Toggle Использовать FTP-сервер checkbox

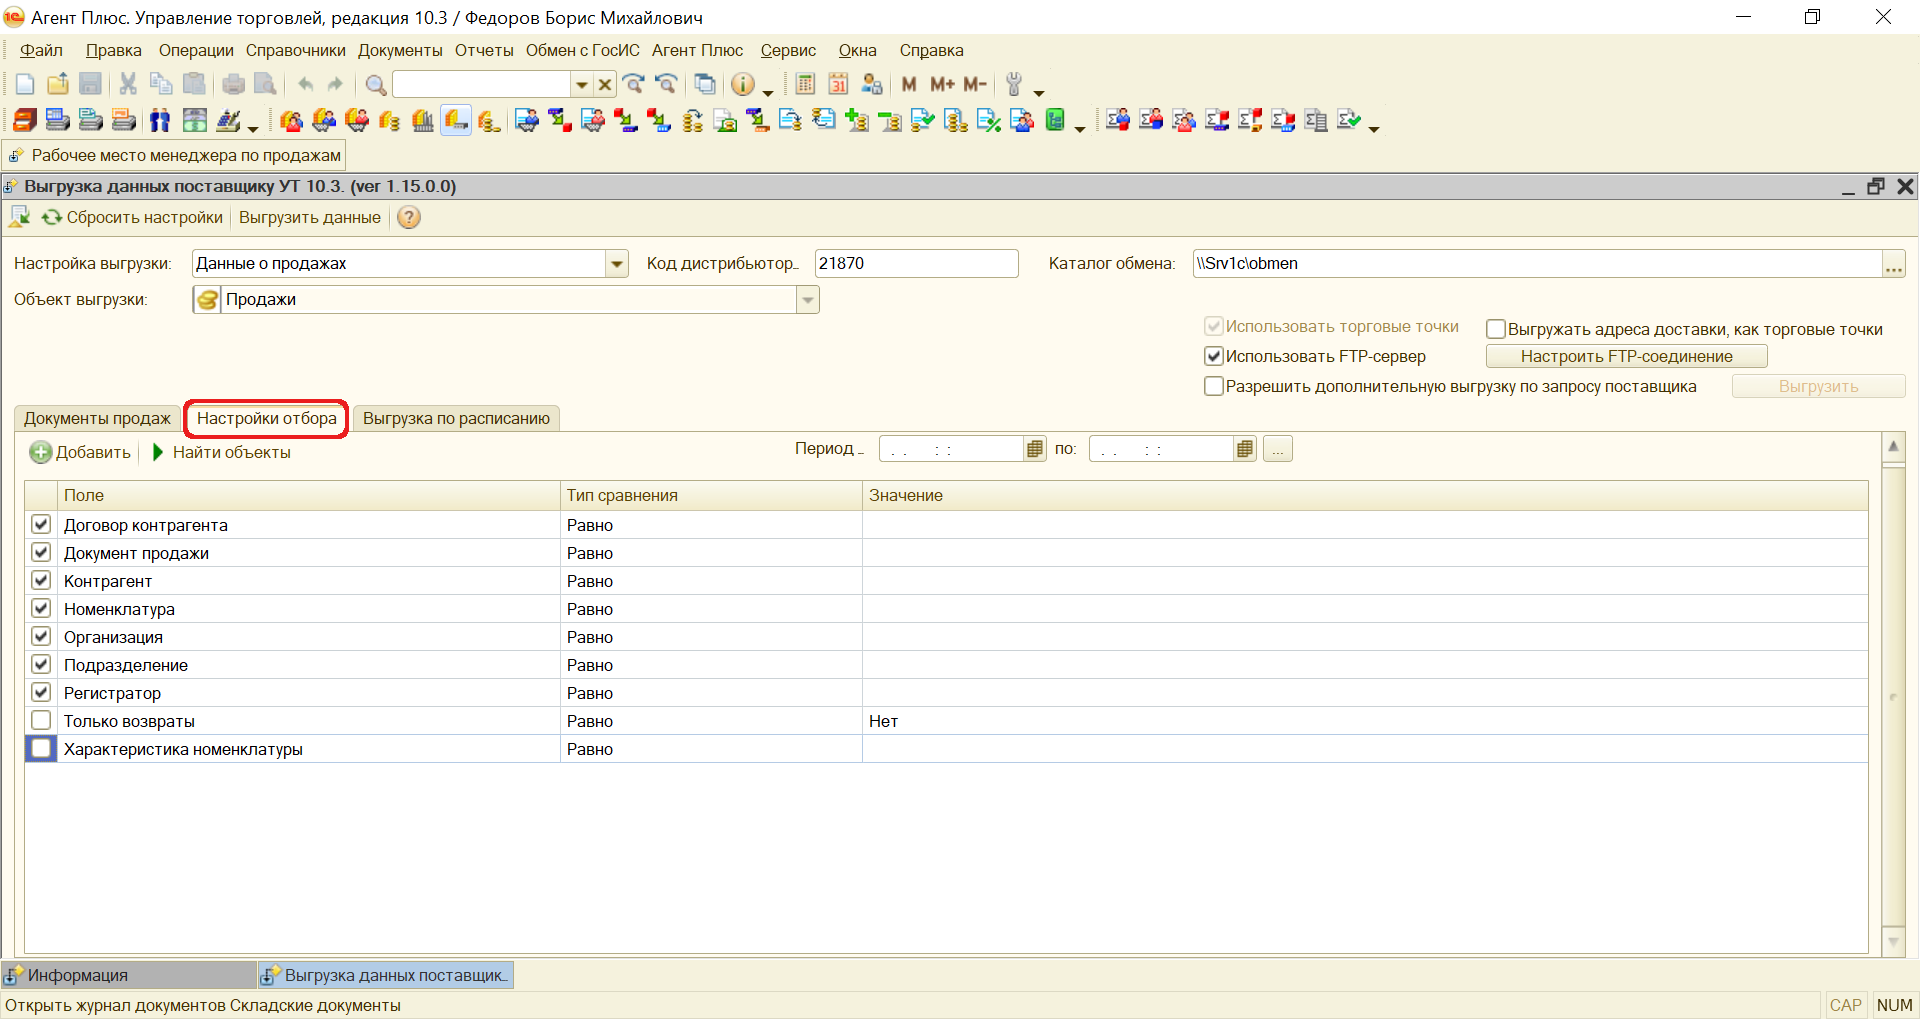[x=1214, y=357]
